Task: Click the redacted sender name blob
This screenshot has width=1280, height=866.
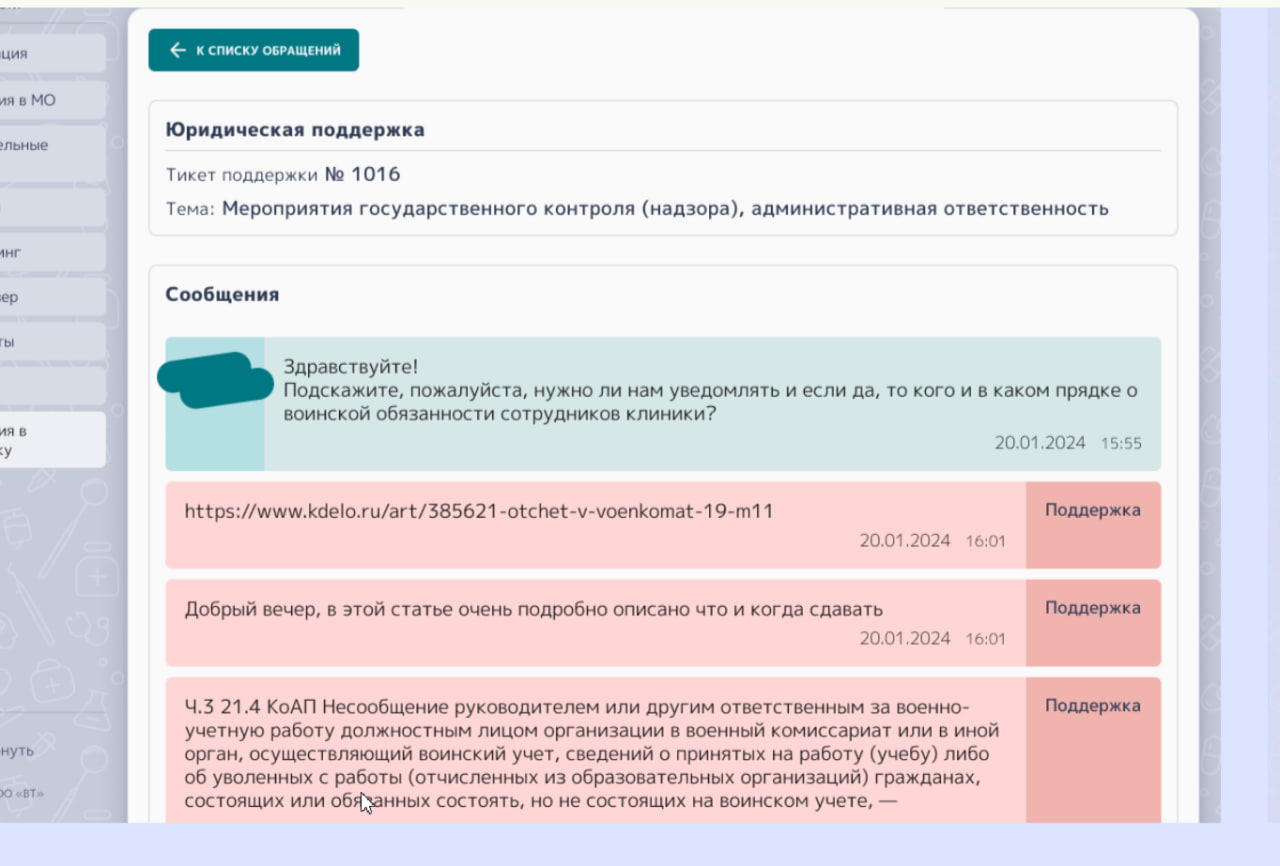Action: (x=215, y=380)
